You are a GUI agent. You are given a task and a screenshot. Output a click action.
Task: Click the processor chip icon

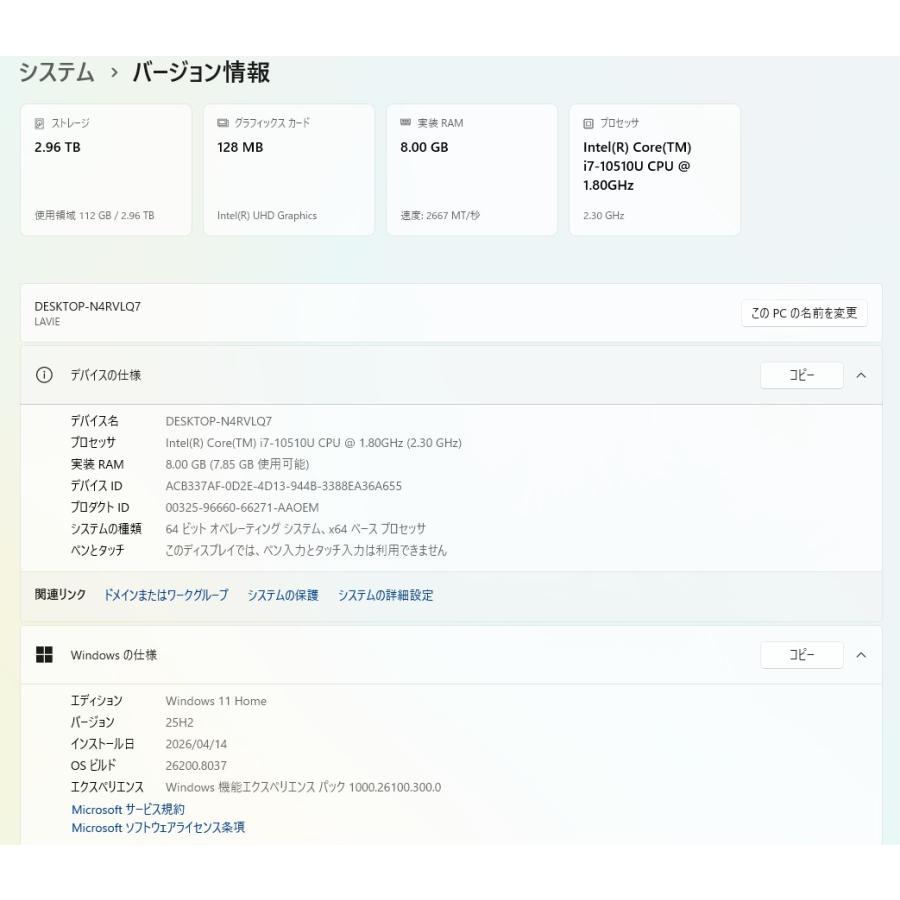588,123
